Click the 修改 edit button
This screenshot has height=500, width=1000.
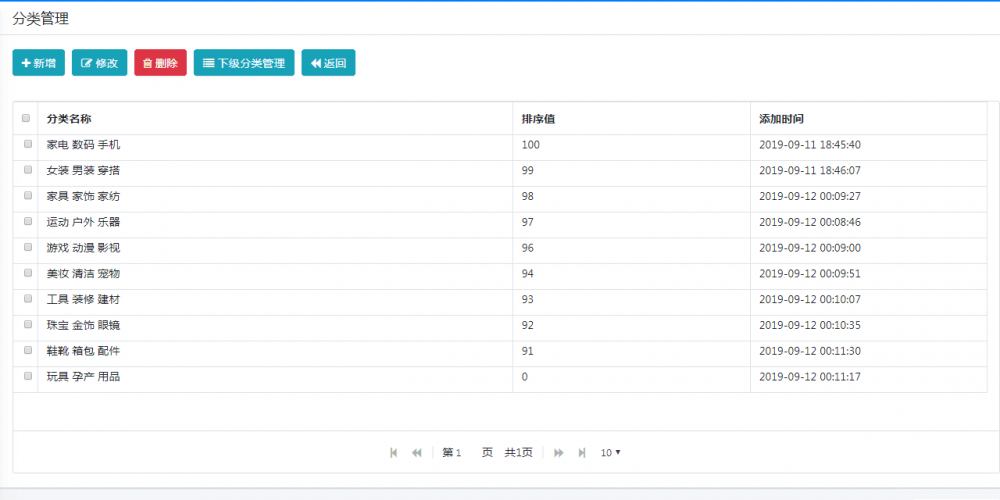(x=99, y=62)
